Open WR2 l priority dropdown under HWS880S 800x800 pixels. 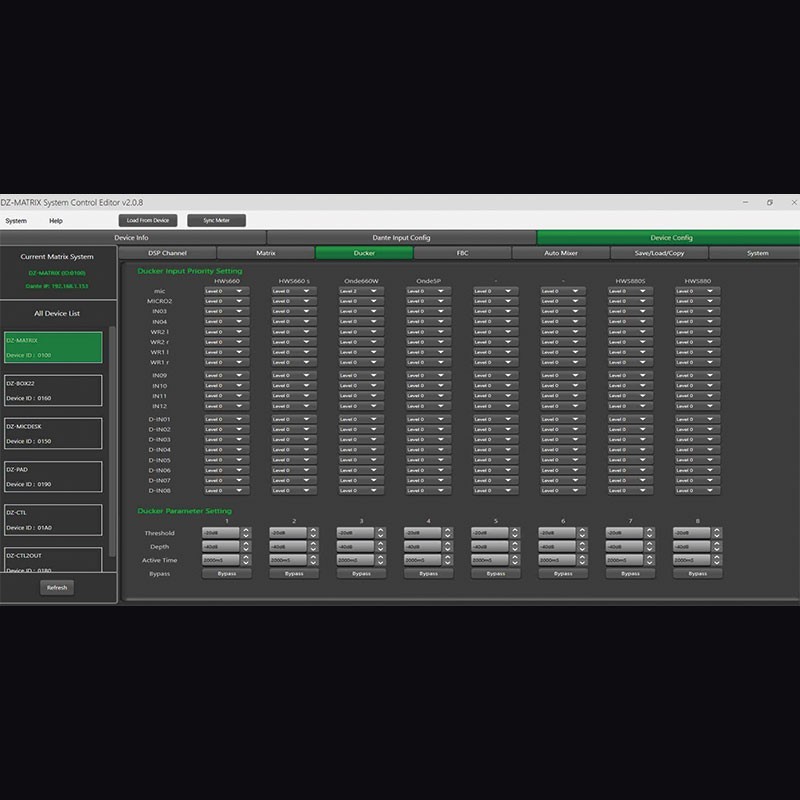[x=630, y=332]
